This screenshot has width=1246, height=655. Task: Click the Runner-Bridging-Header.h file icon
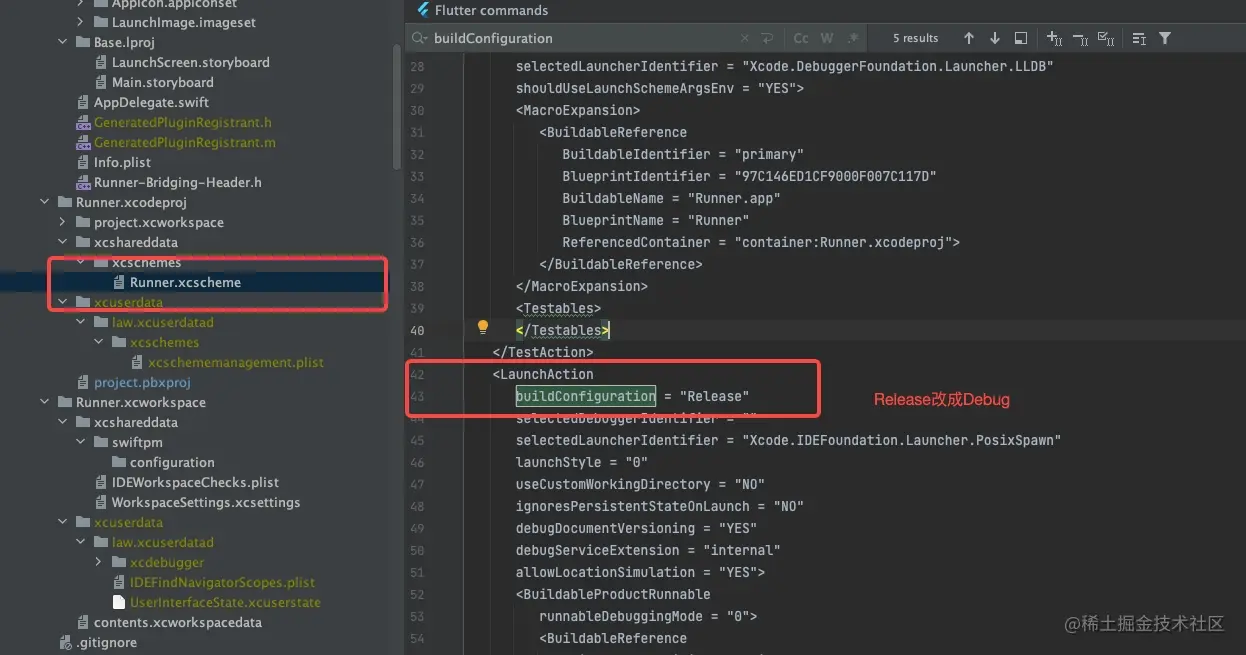[x=84, y=182]
